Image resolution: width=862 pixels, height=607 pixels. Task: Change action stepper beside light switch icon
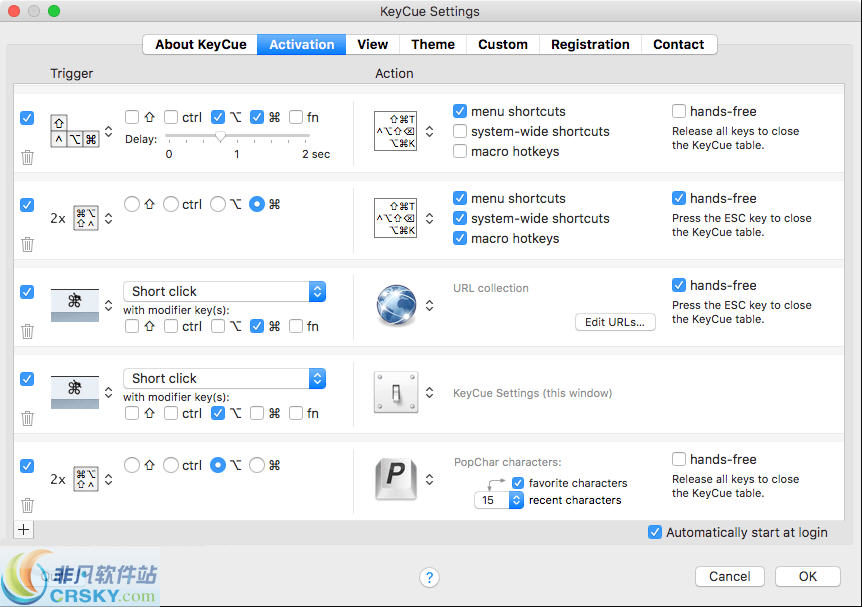pos(429,392)
